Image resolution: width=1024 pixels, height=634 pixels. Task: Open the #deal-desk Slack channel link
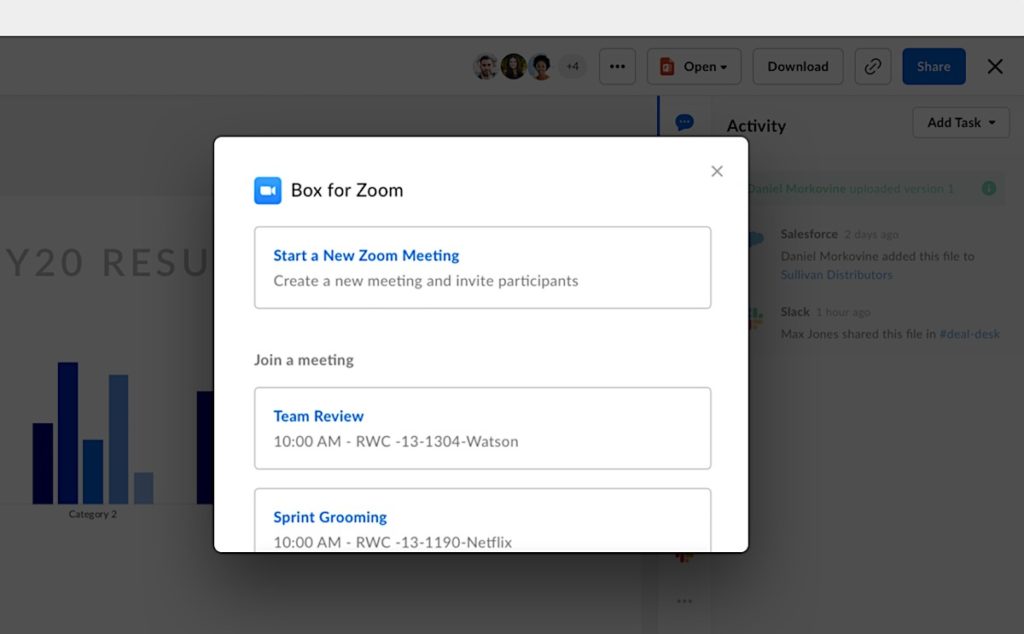(969, 334)
